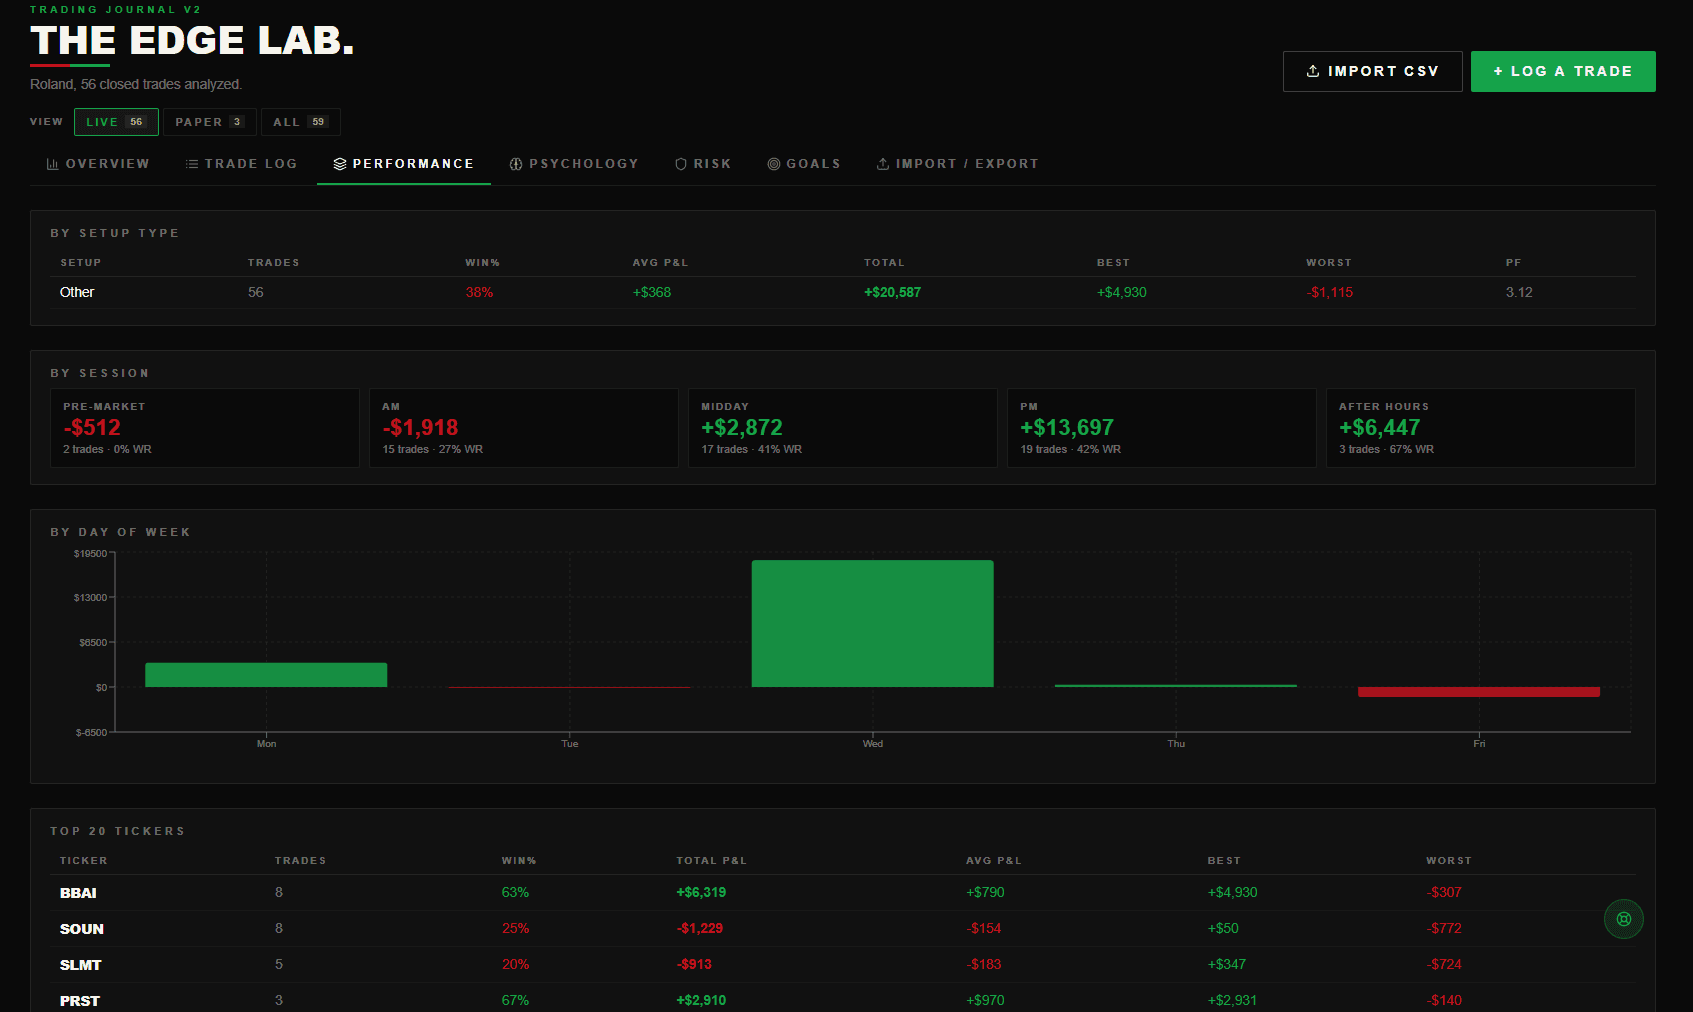The image size is (1693, 1012).
Task: Click the 'Other' setup row name
Action: [x=77, y=292]
